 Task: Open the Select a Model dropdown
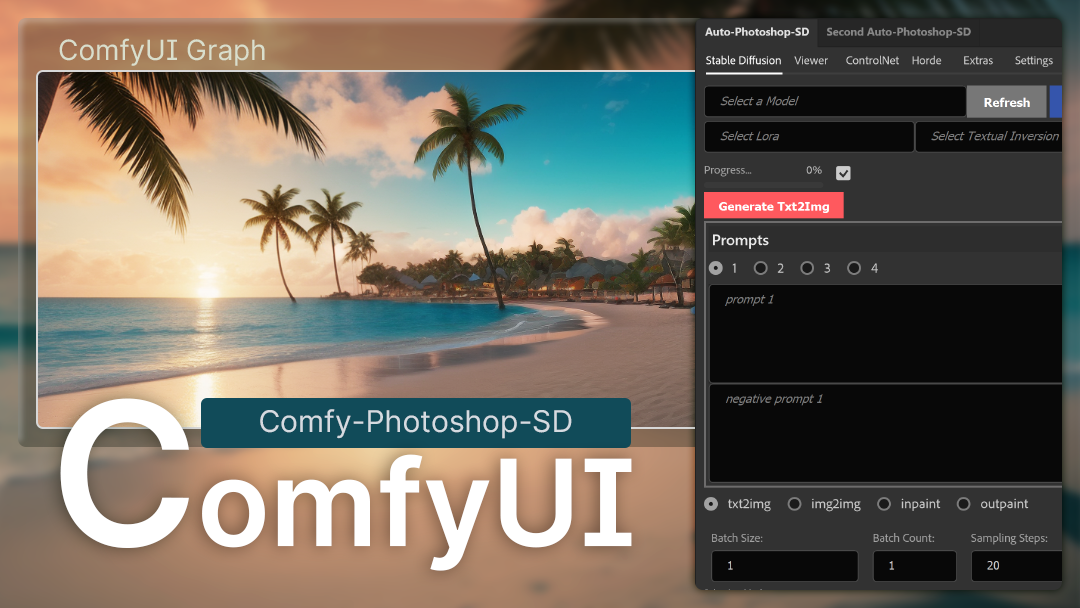point(834,101)
